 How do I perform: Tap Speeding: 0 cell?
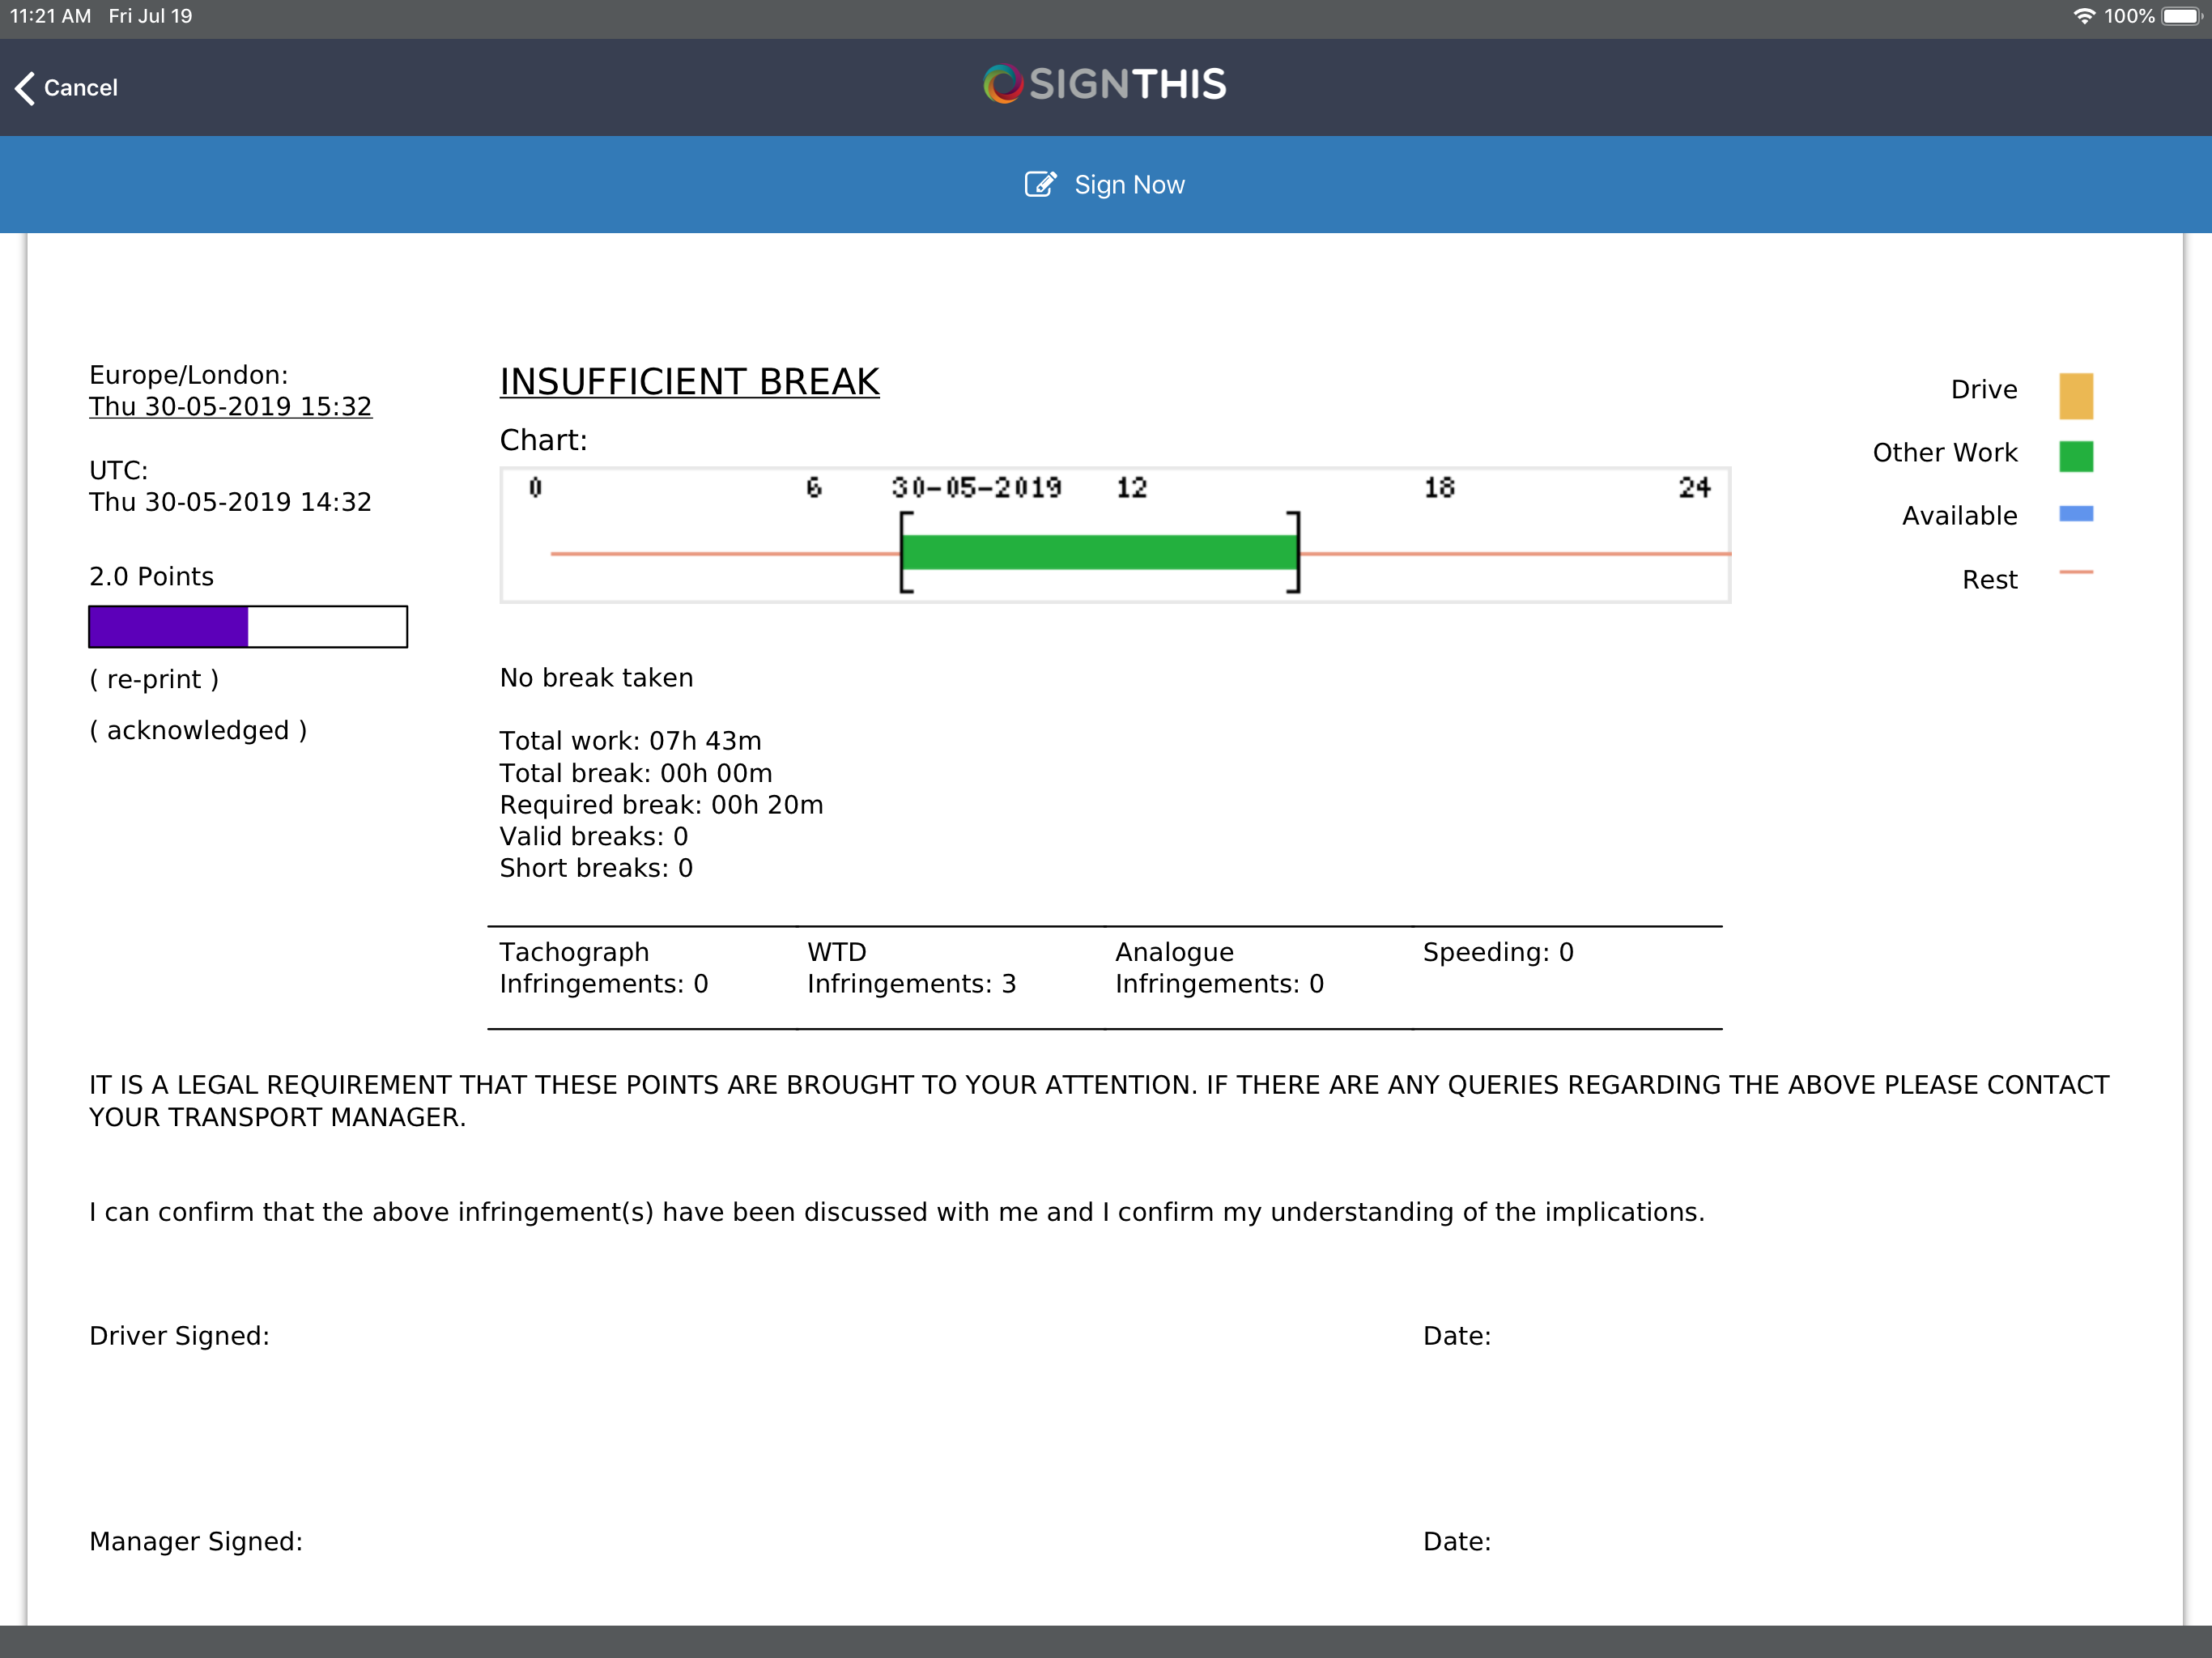[1498, 952]
